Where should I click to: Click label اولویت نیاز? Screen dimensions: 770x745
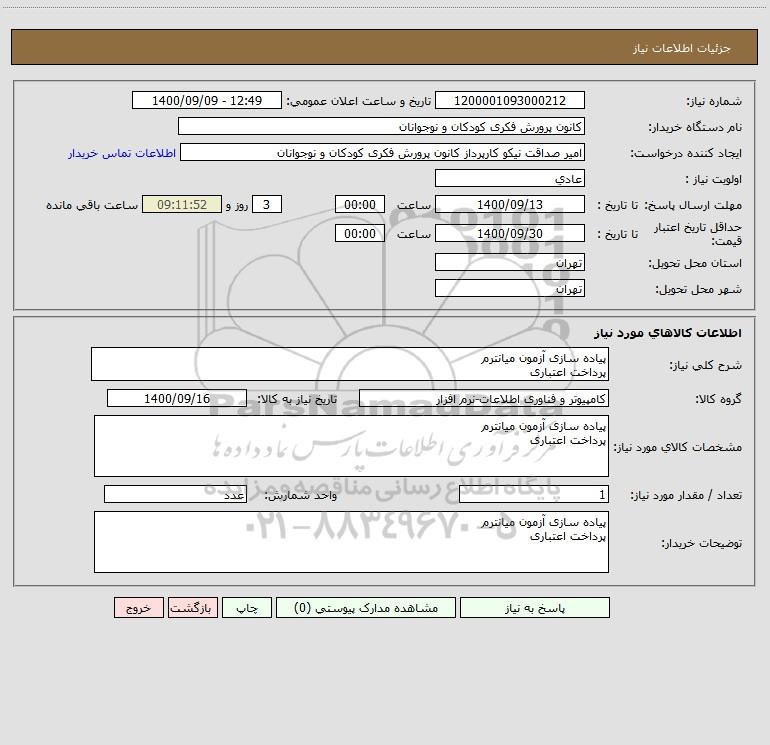point(714,179)
